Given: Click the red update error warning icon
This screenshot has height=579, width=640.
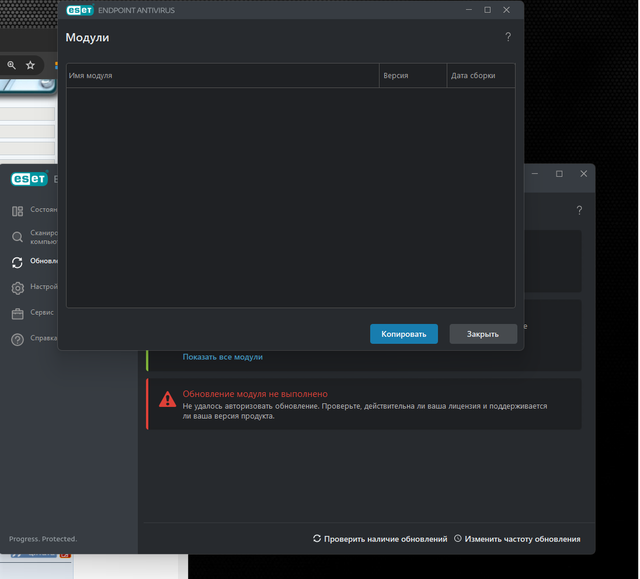Looking at the screenshot, I should (x=167, y=399).
